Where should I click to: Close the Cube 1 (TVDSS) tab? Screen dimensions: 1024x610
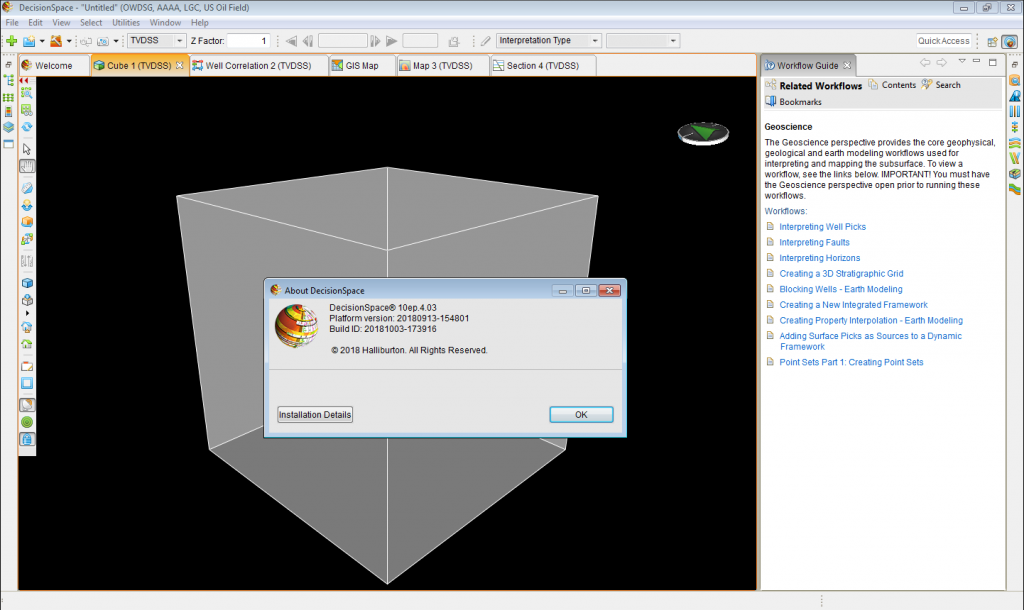pyautogui.click(x=180, y=65)
